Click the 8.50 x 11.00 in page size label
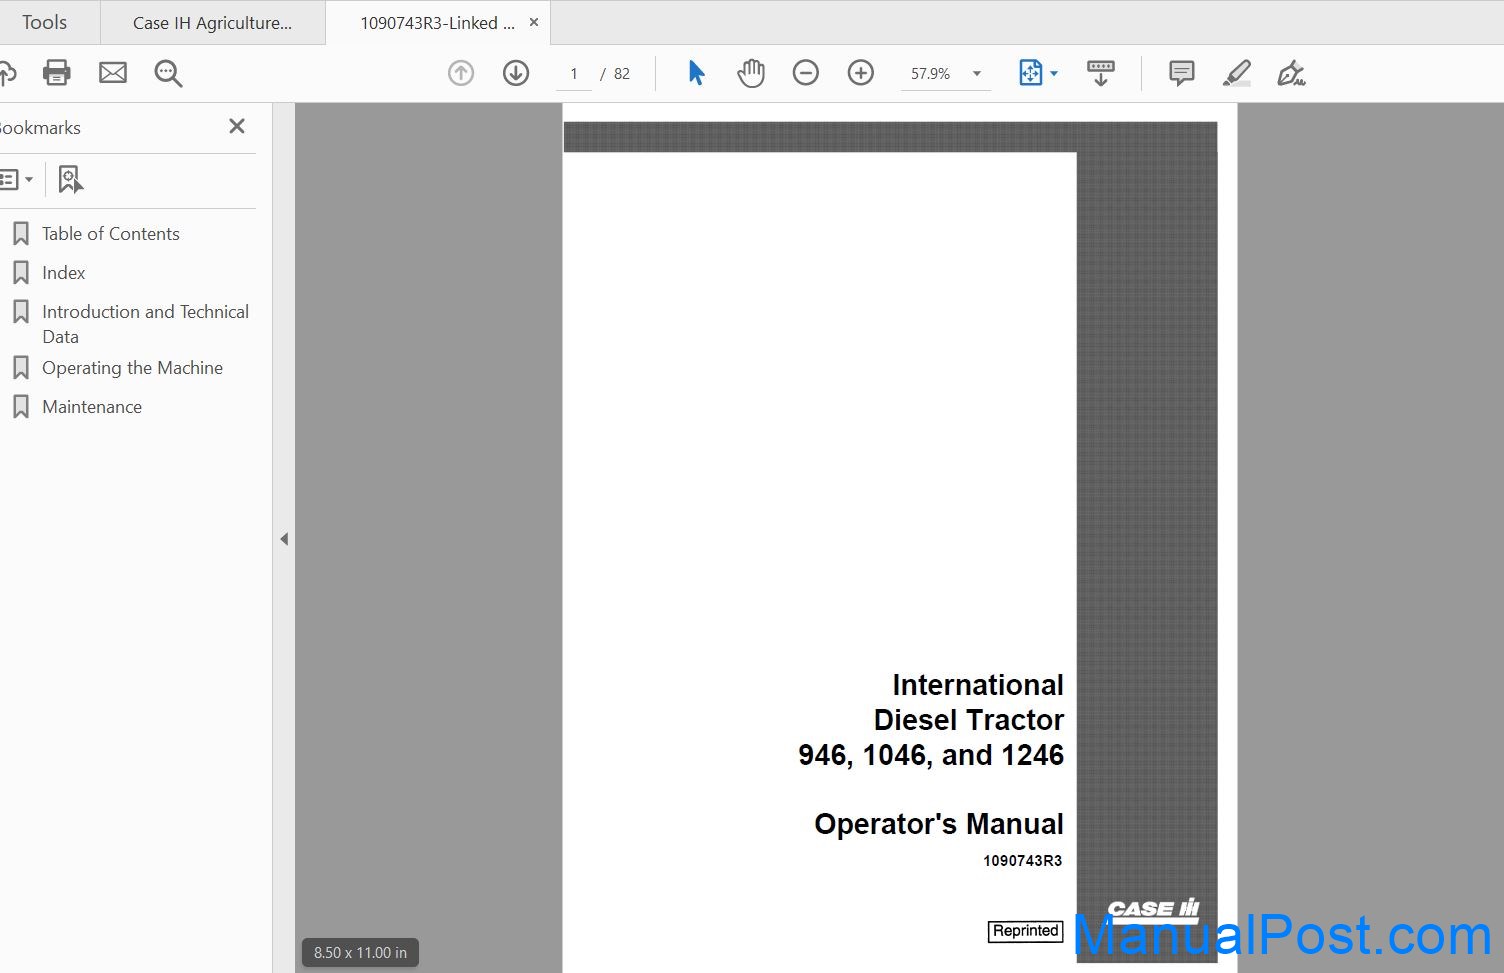 (360, 953)
